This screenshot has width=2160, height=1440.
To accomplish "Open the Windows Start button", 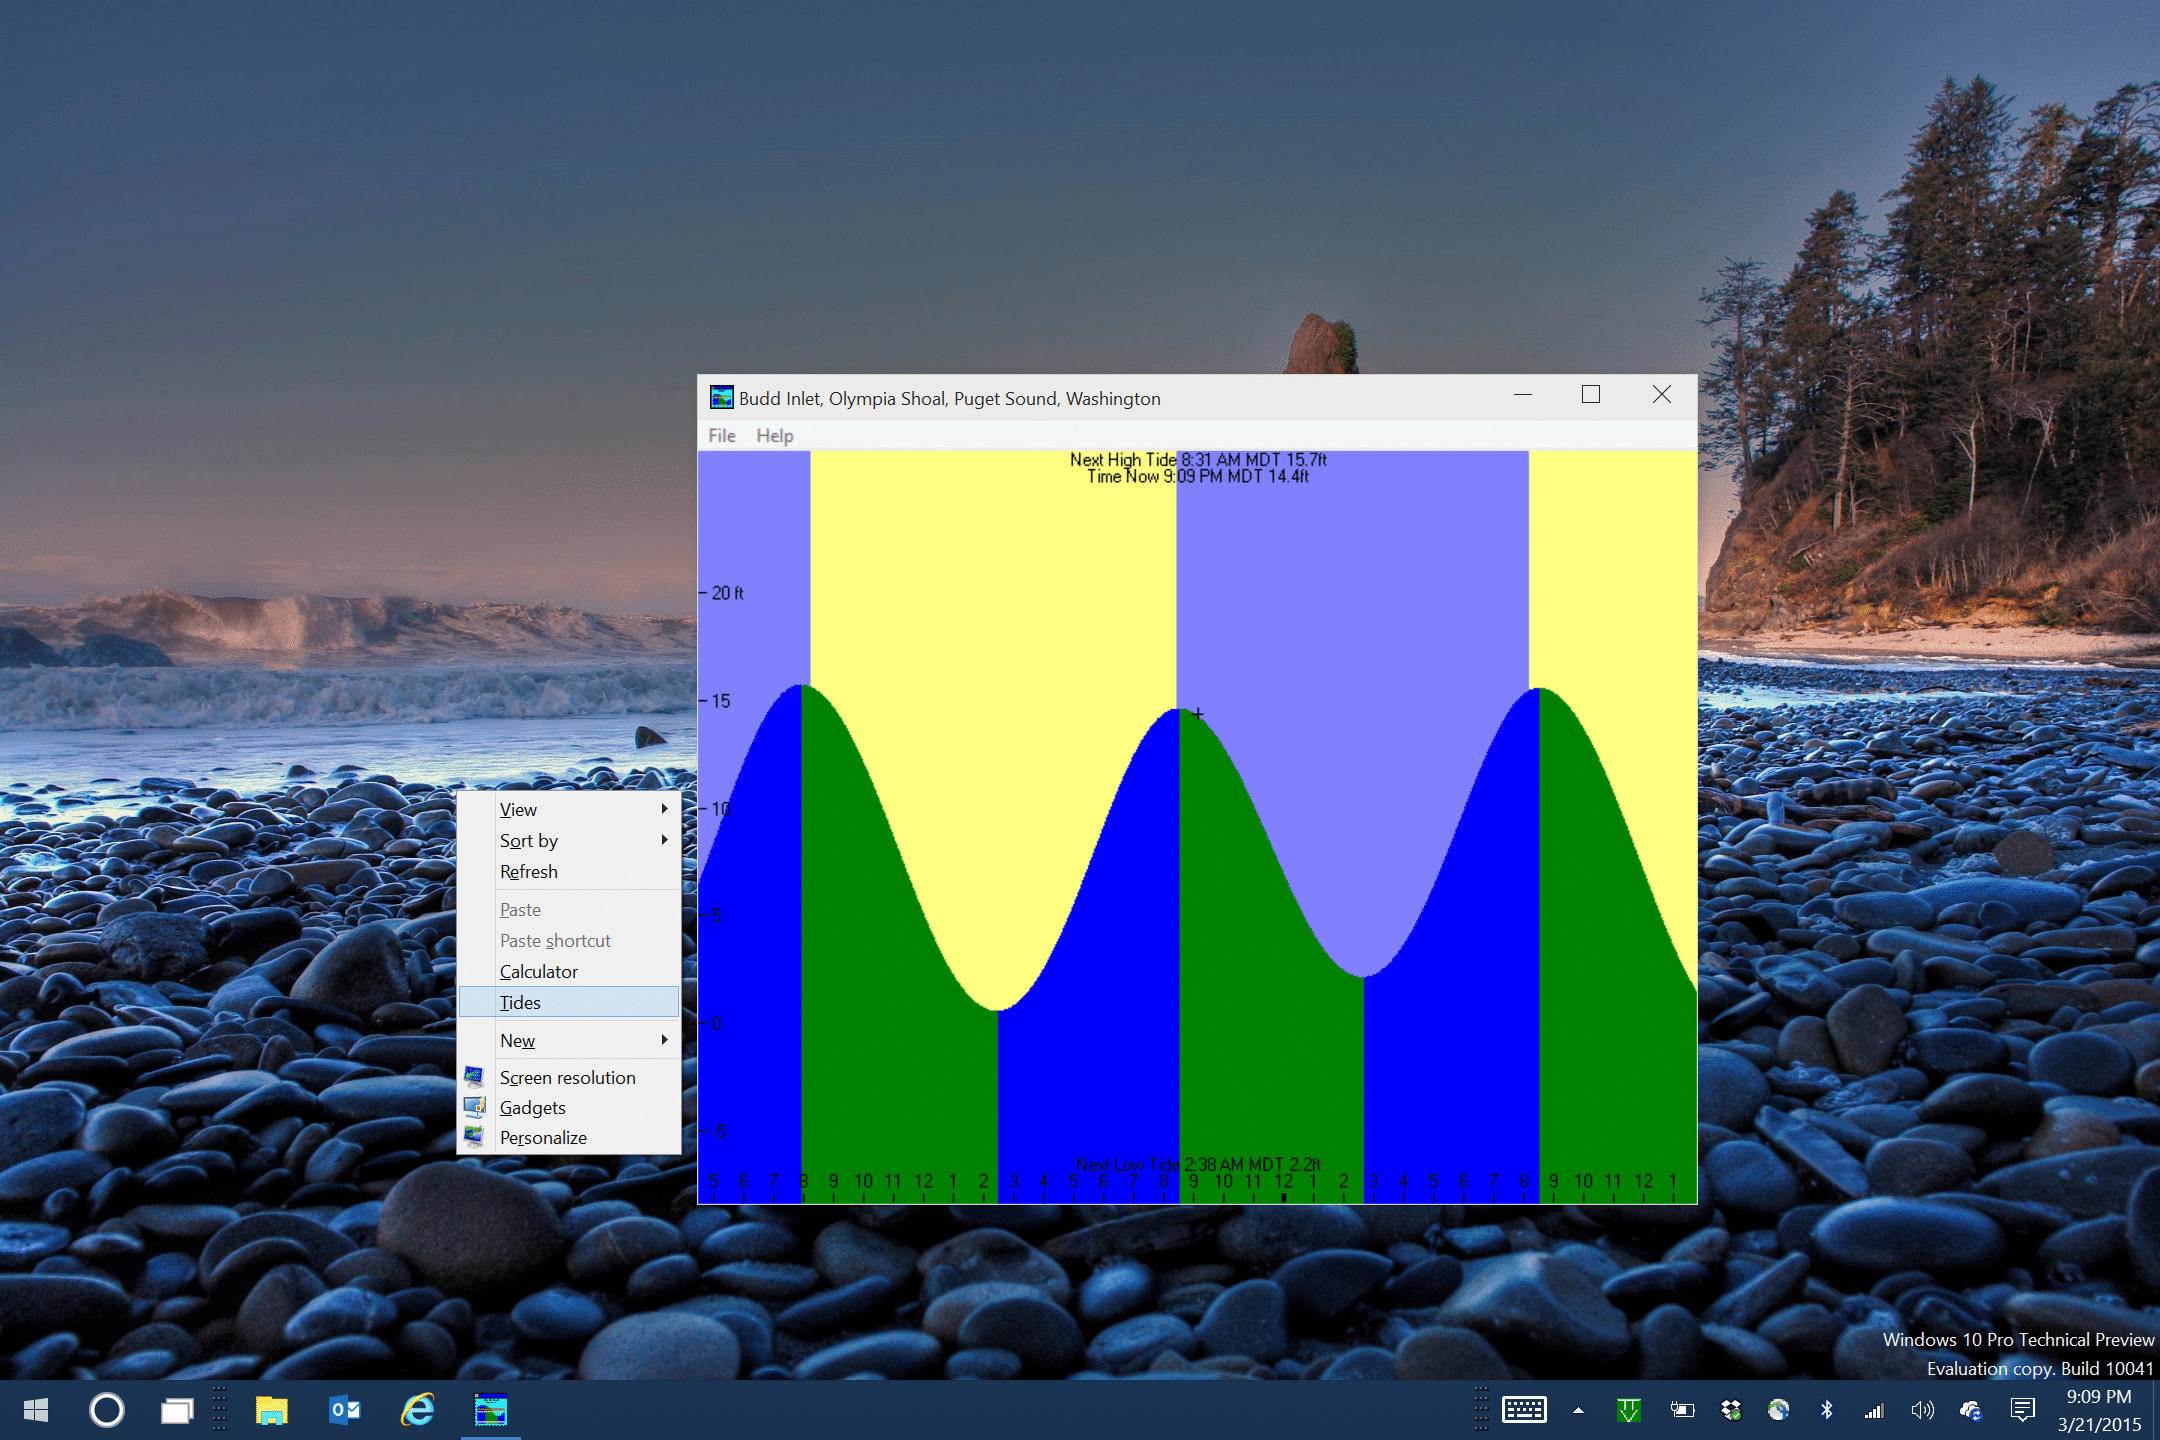I will pos(36,1410).
